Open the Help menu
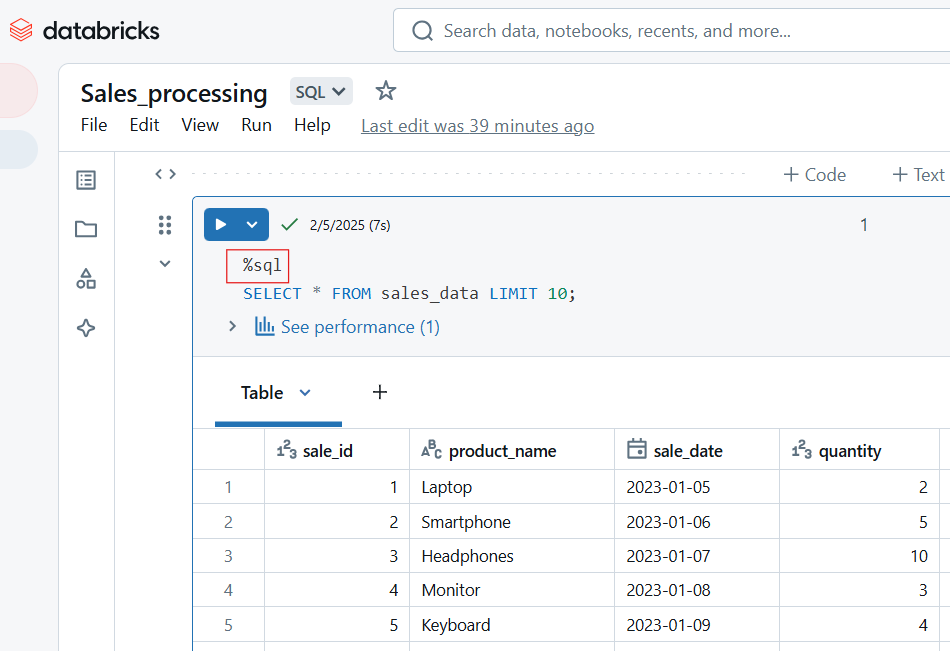Viewport: 950px width, 651px height. click(x=312, y=125)
